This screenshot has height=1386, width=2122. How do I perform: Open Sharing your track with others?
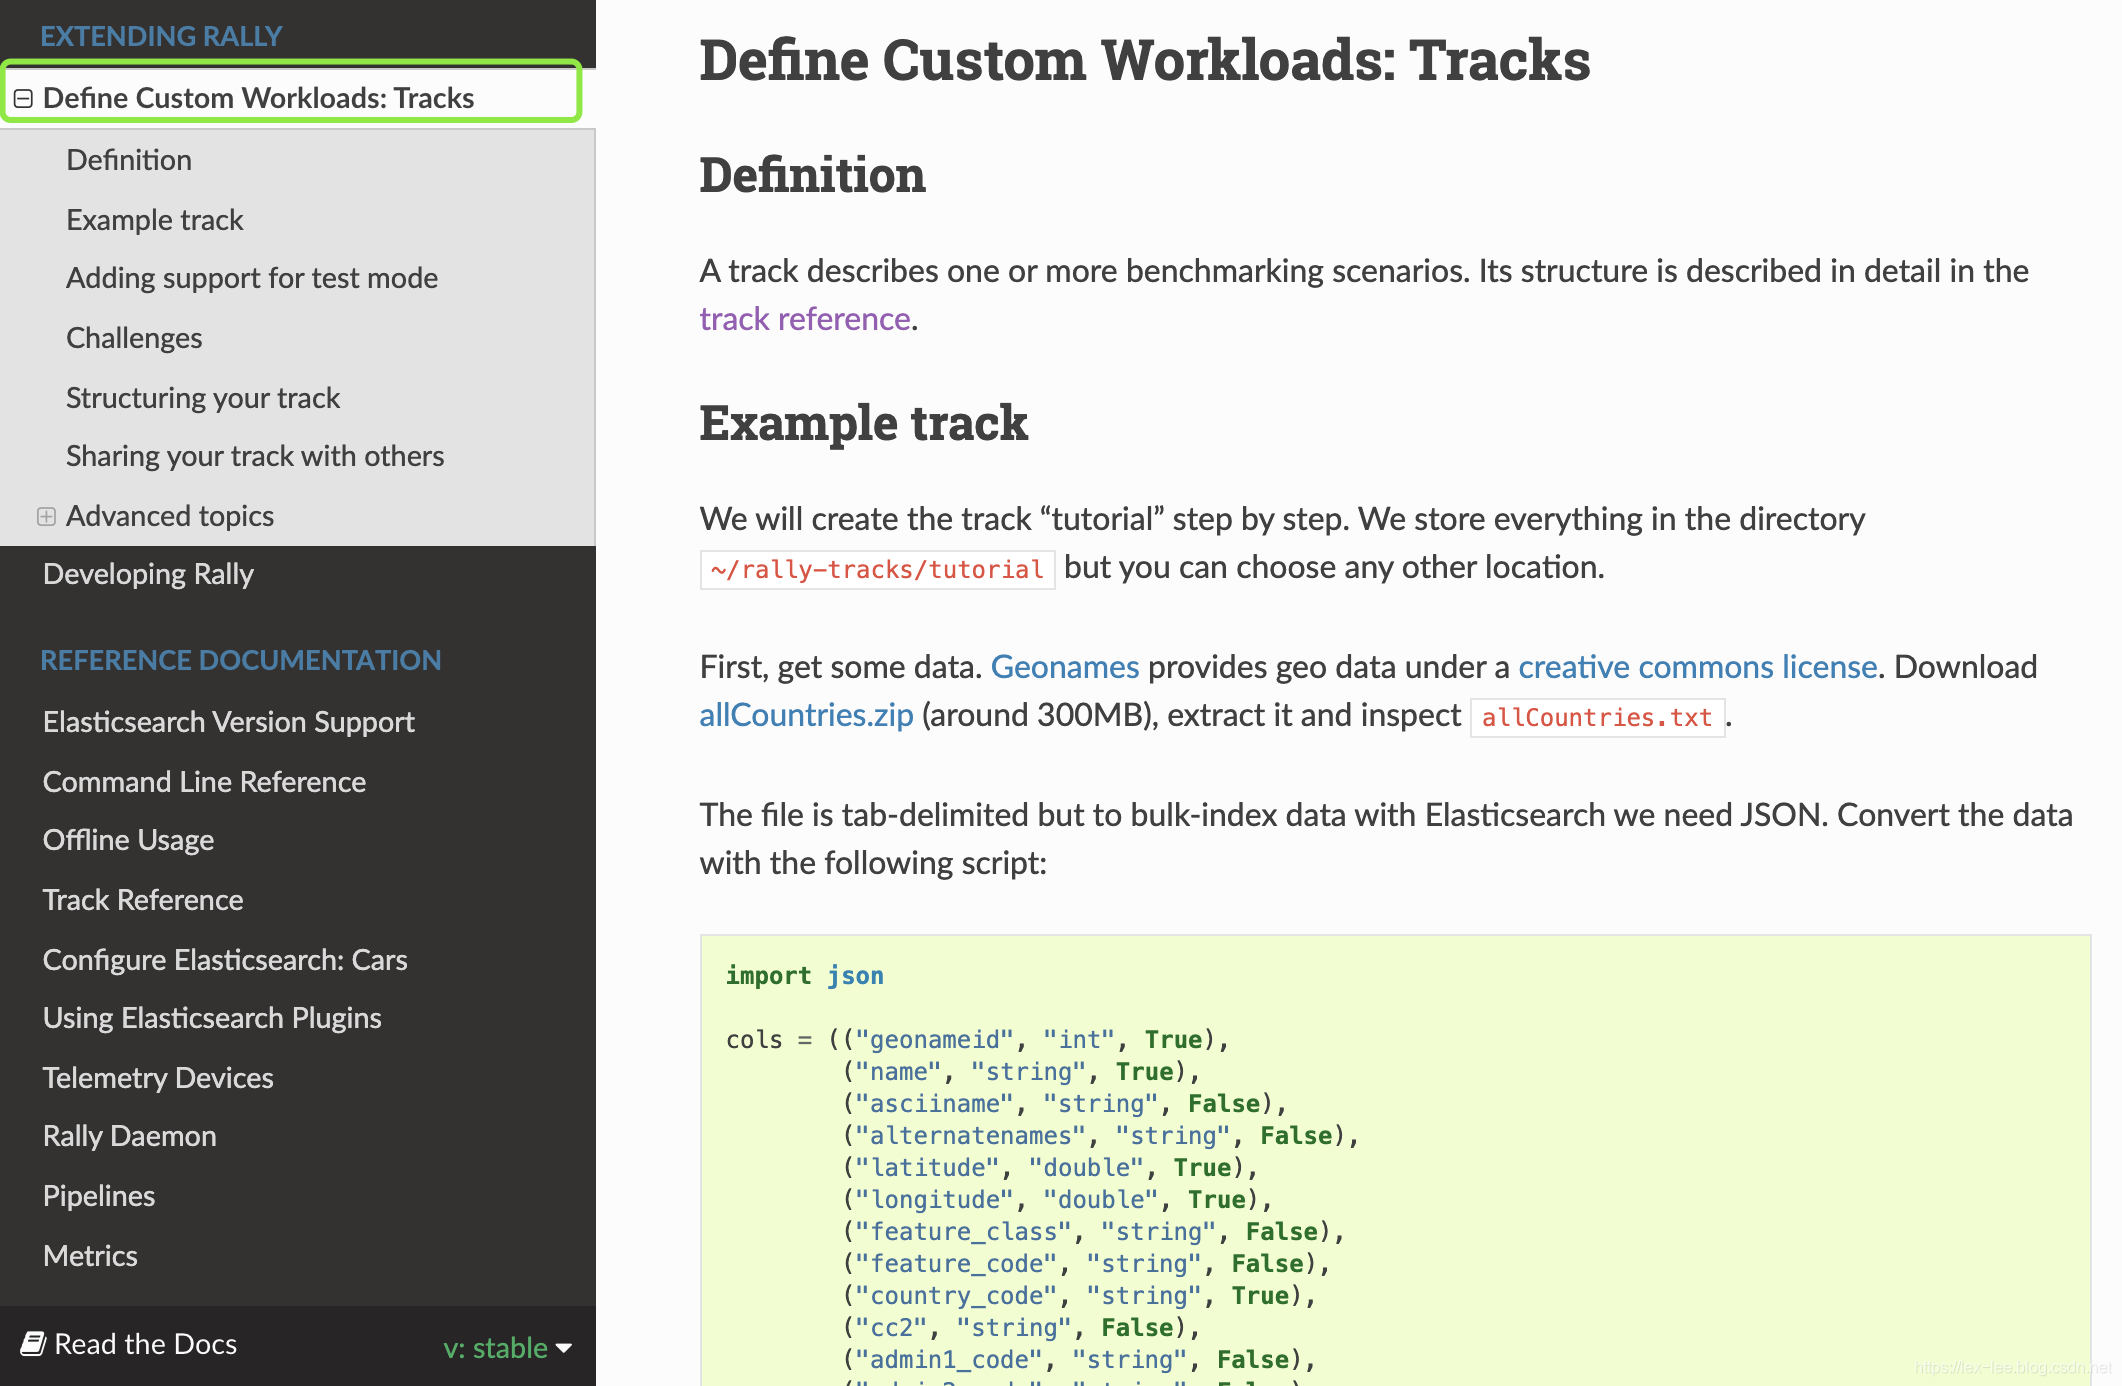(255, 456)
